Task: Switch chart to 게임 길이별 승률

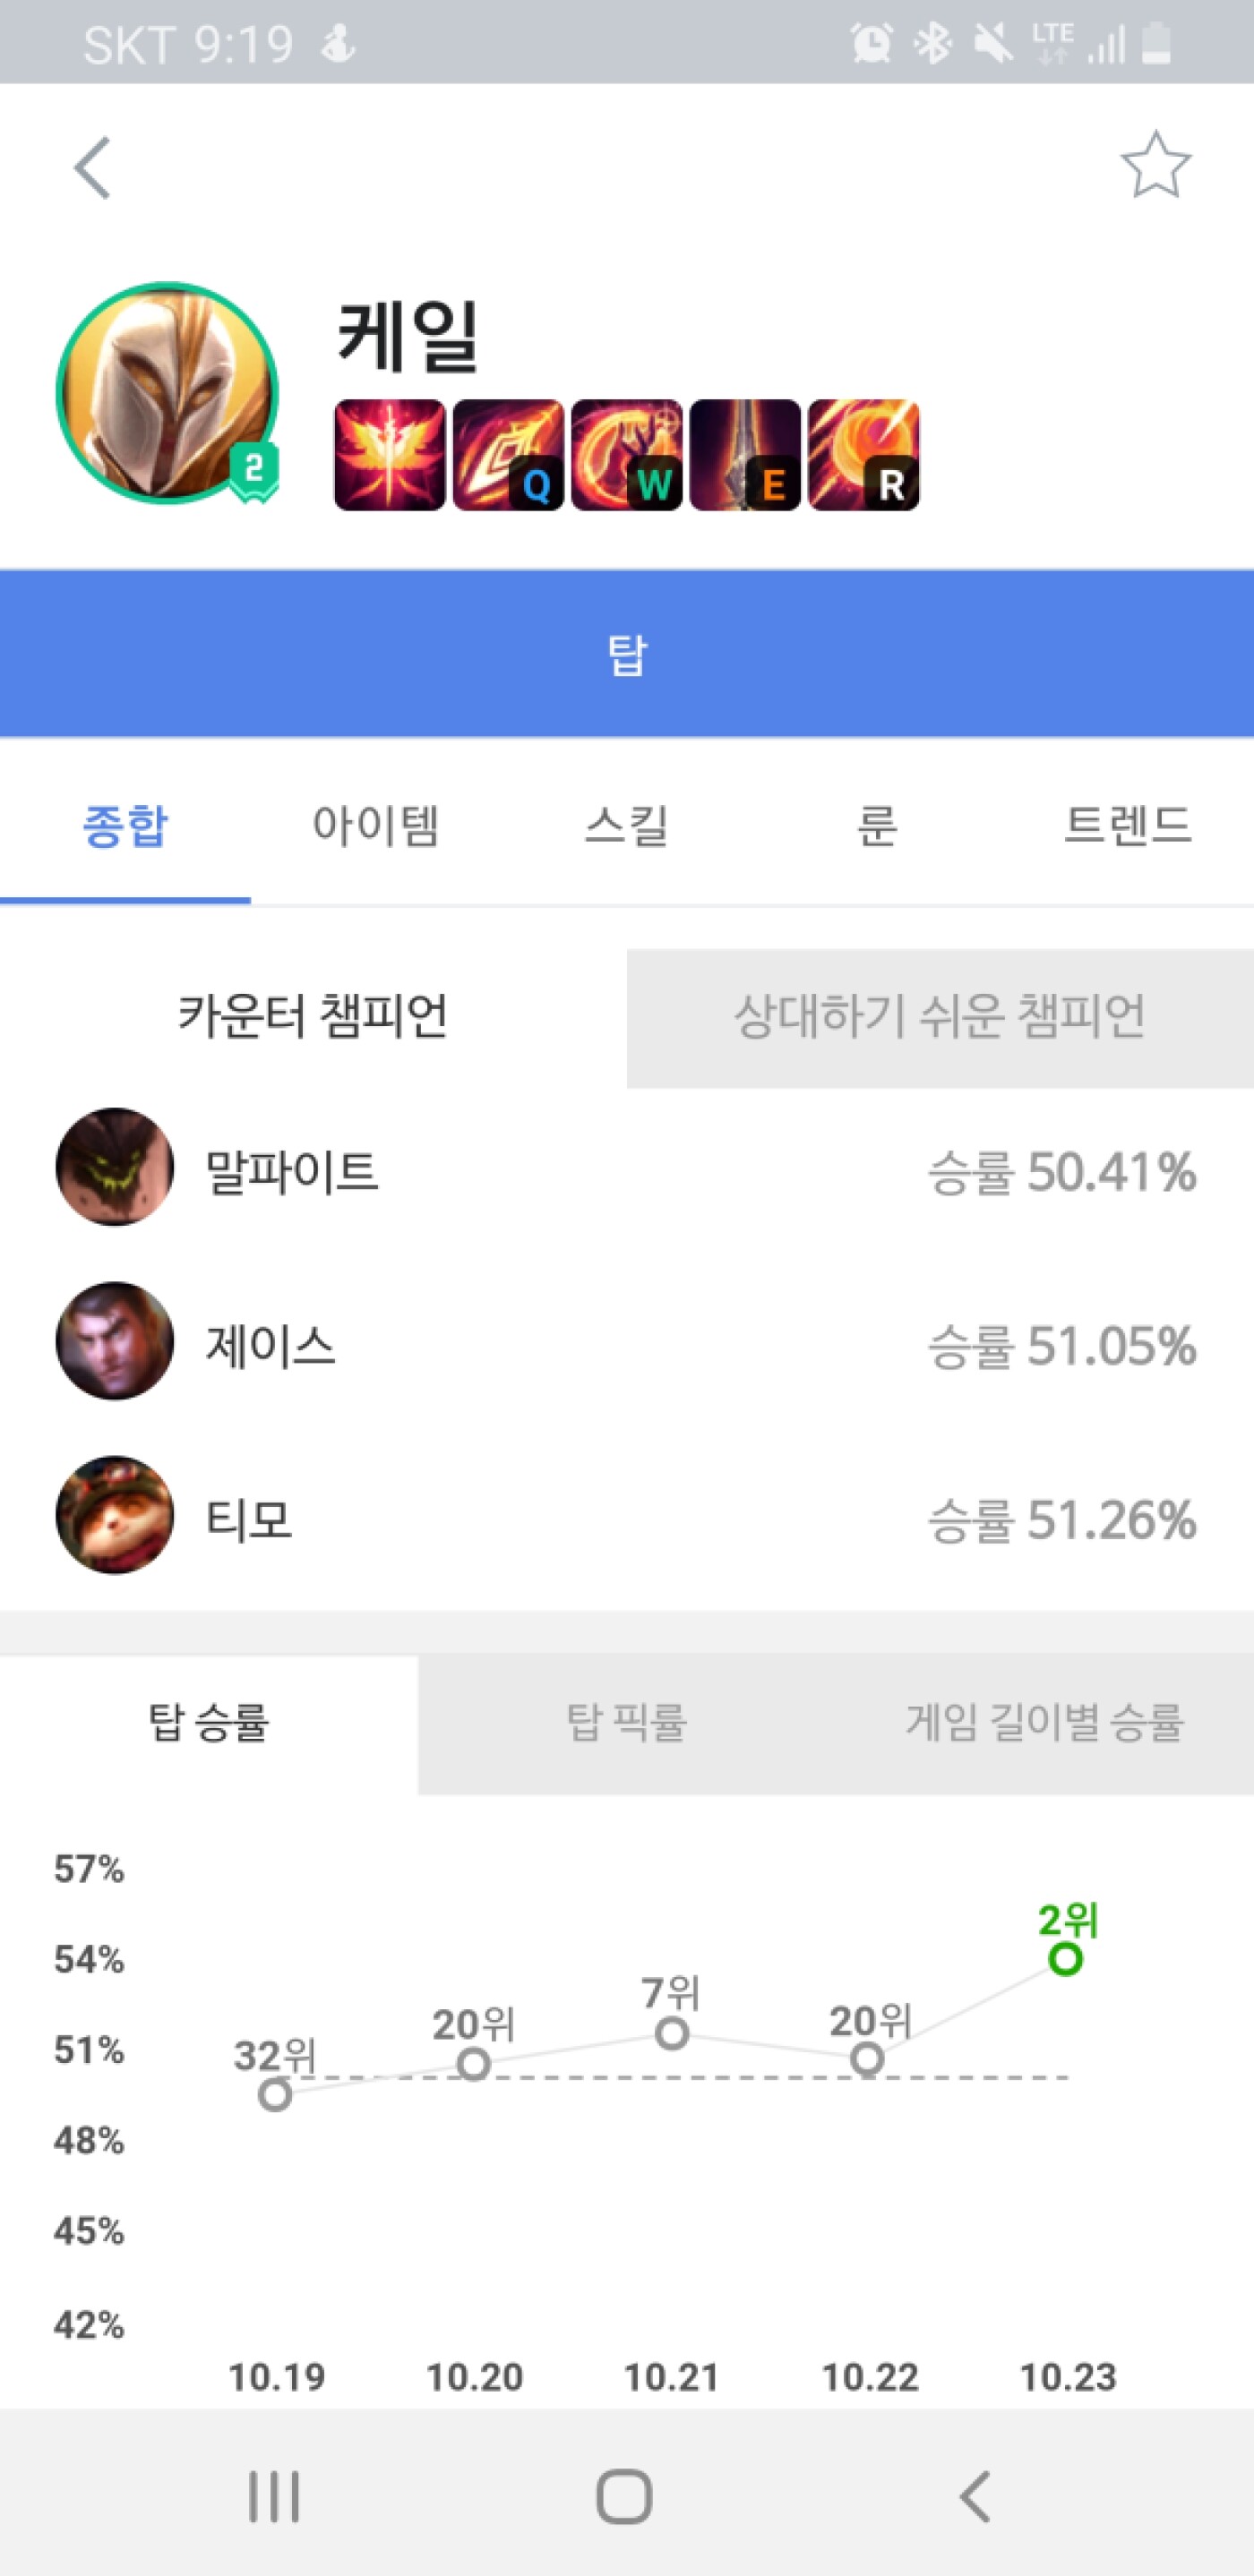Action: 1045,1723
